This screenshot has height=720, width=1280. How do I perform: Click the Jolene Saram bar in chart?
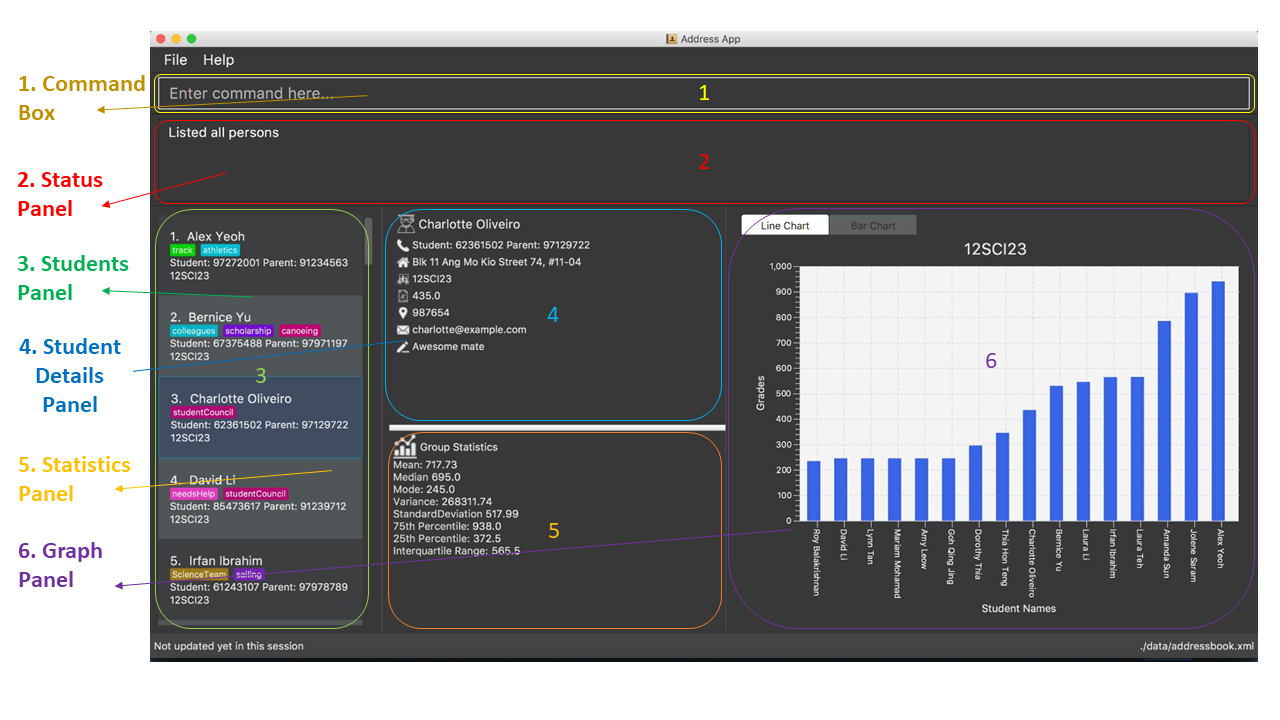pos(1191,407)
